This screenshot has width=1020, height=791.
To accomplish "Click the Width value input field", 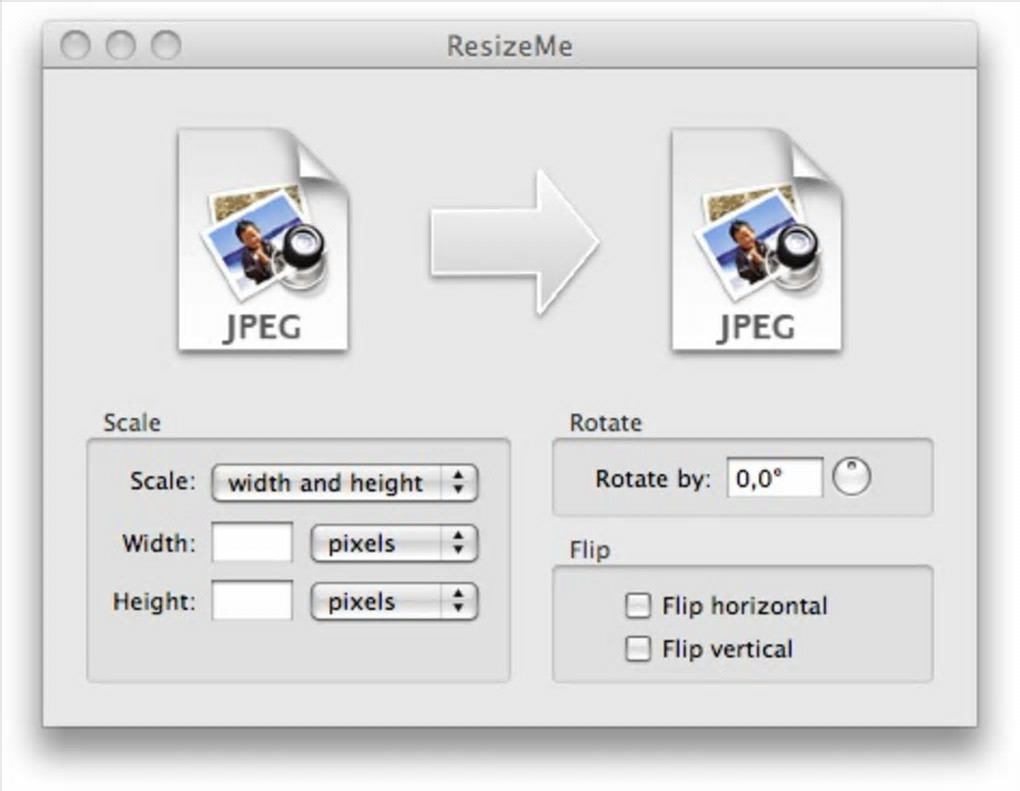I will [253, 543].
